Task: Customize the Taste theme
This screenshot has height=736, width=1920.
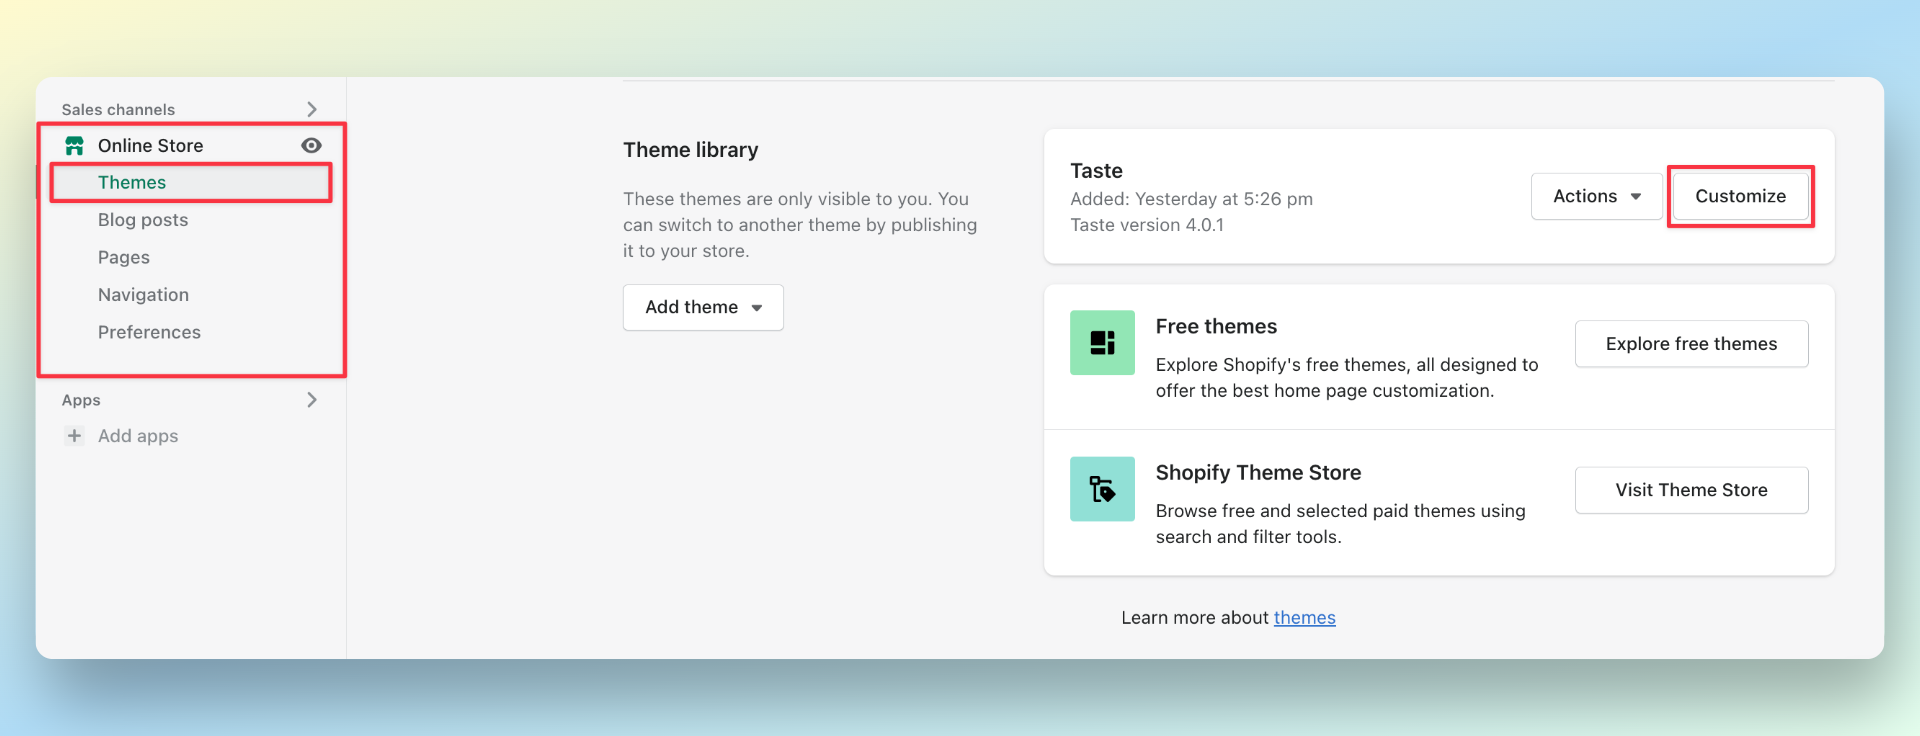Action: tap(1740, 196)
